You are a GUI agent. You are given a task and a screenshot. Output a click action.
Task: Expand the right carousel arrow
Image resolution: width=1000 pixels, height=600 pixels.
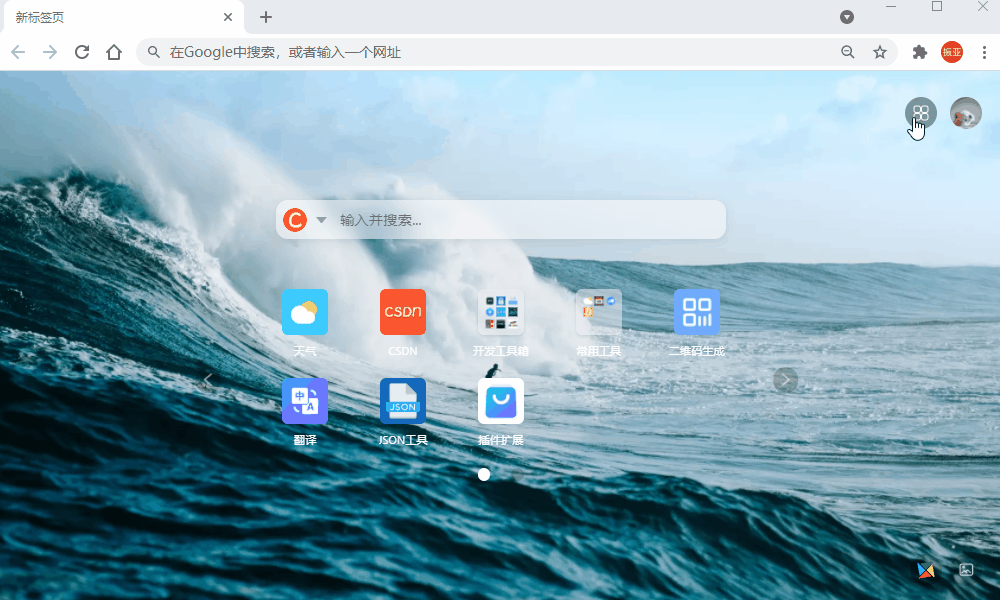point(786,380)
